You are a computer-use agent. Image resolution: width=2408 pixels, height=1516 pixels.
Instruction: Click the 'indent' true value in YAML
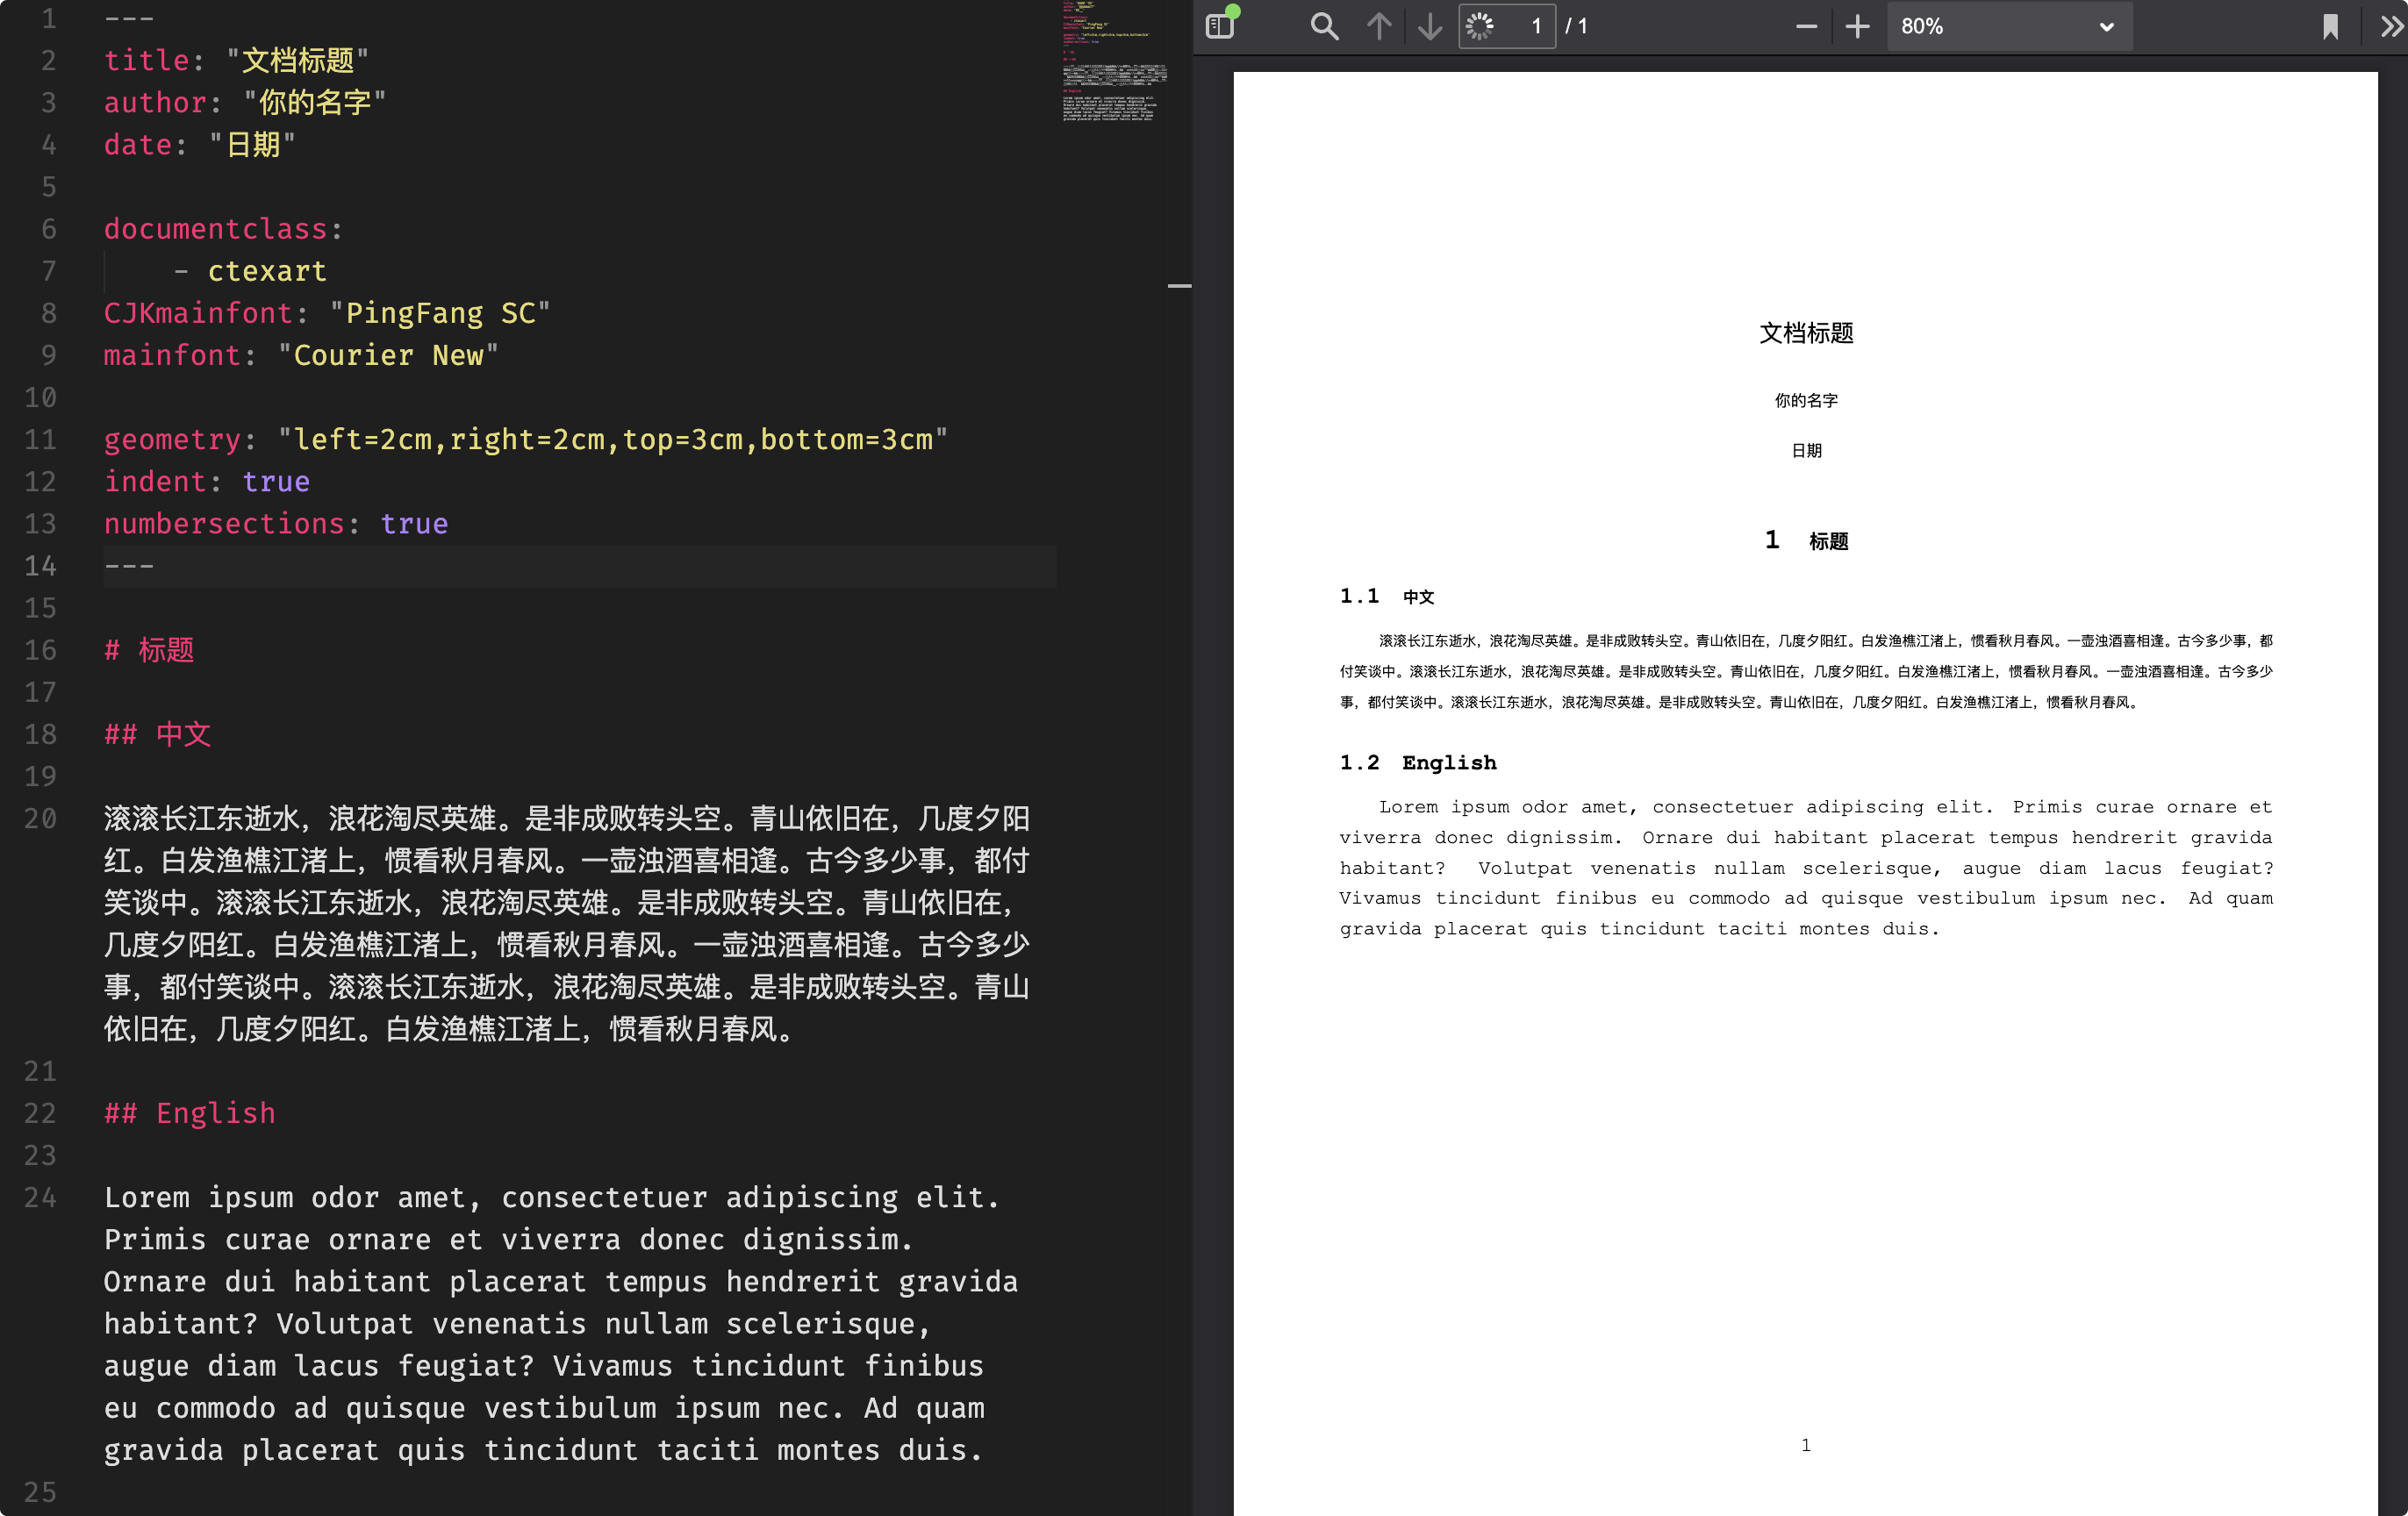(x=276, y=482)
